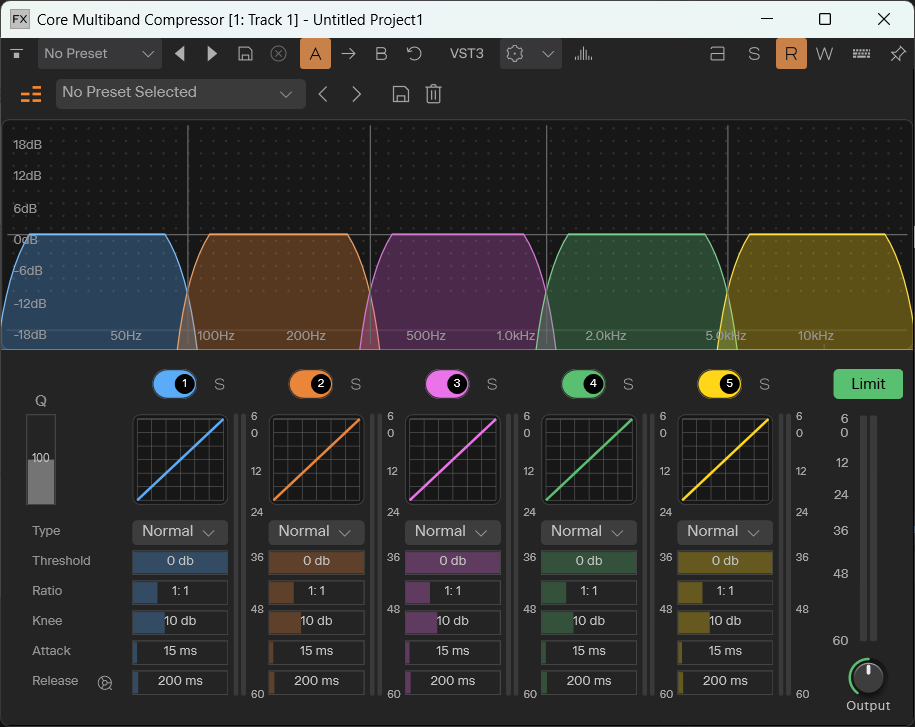Click band 5 Release 200 ms field
This screenshot has height=727, width=915.
(x=725, y=682)
